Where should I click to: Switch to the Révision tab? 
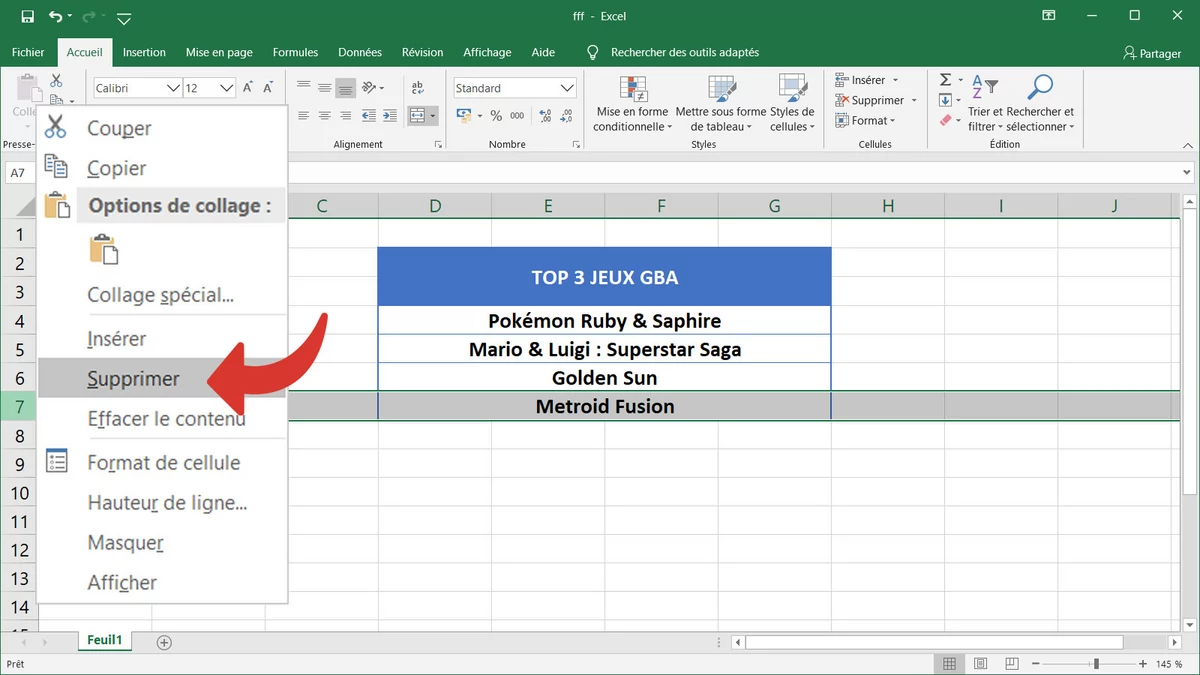point(422,52)
